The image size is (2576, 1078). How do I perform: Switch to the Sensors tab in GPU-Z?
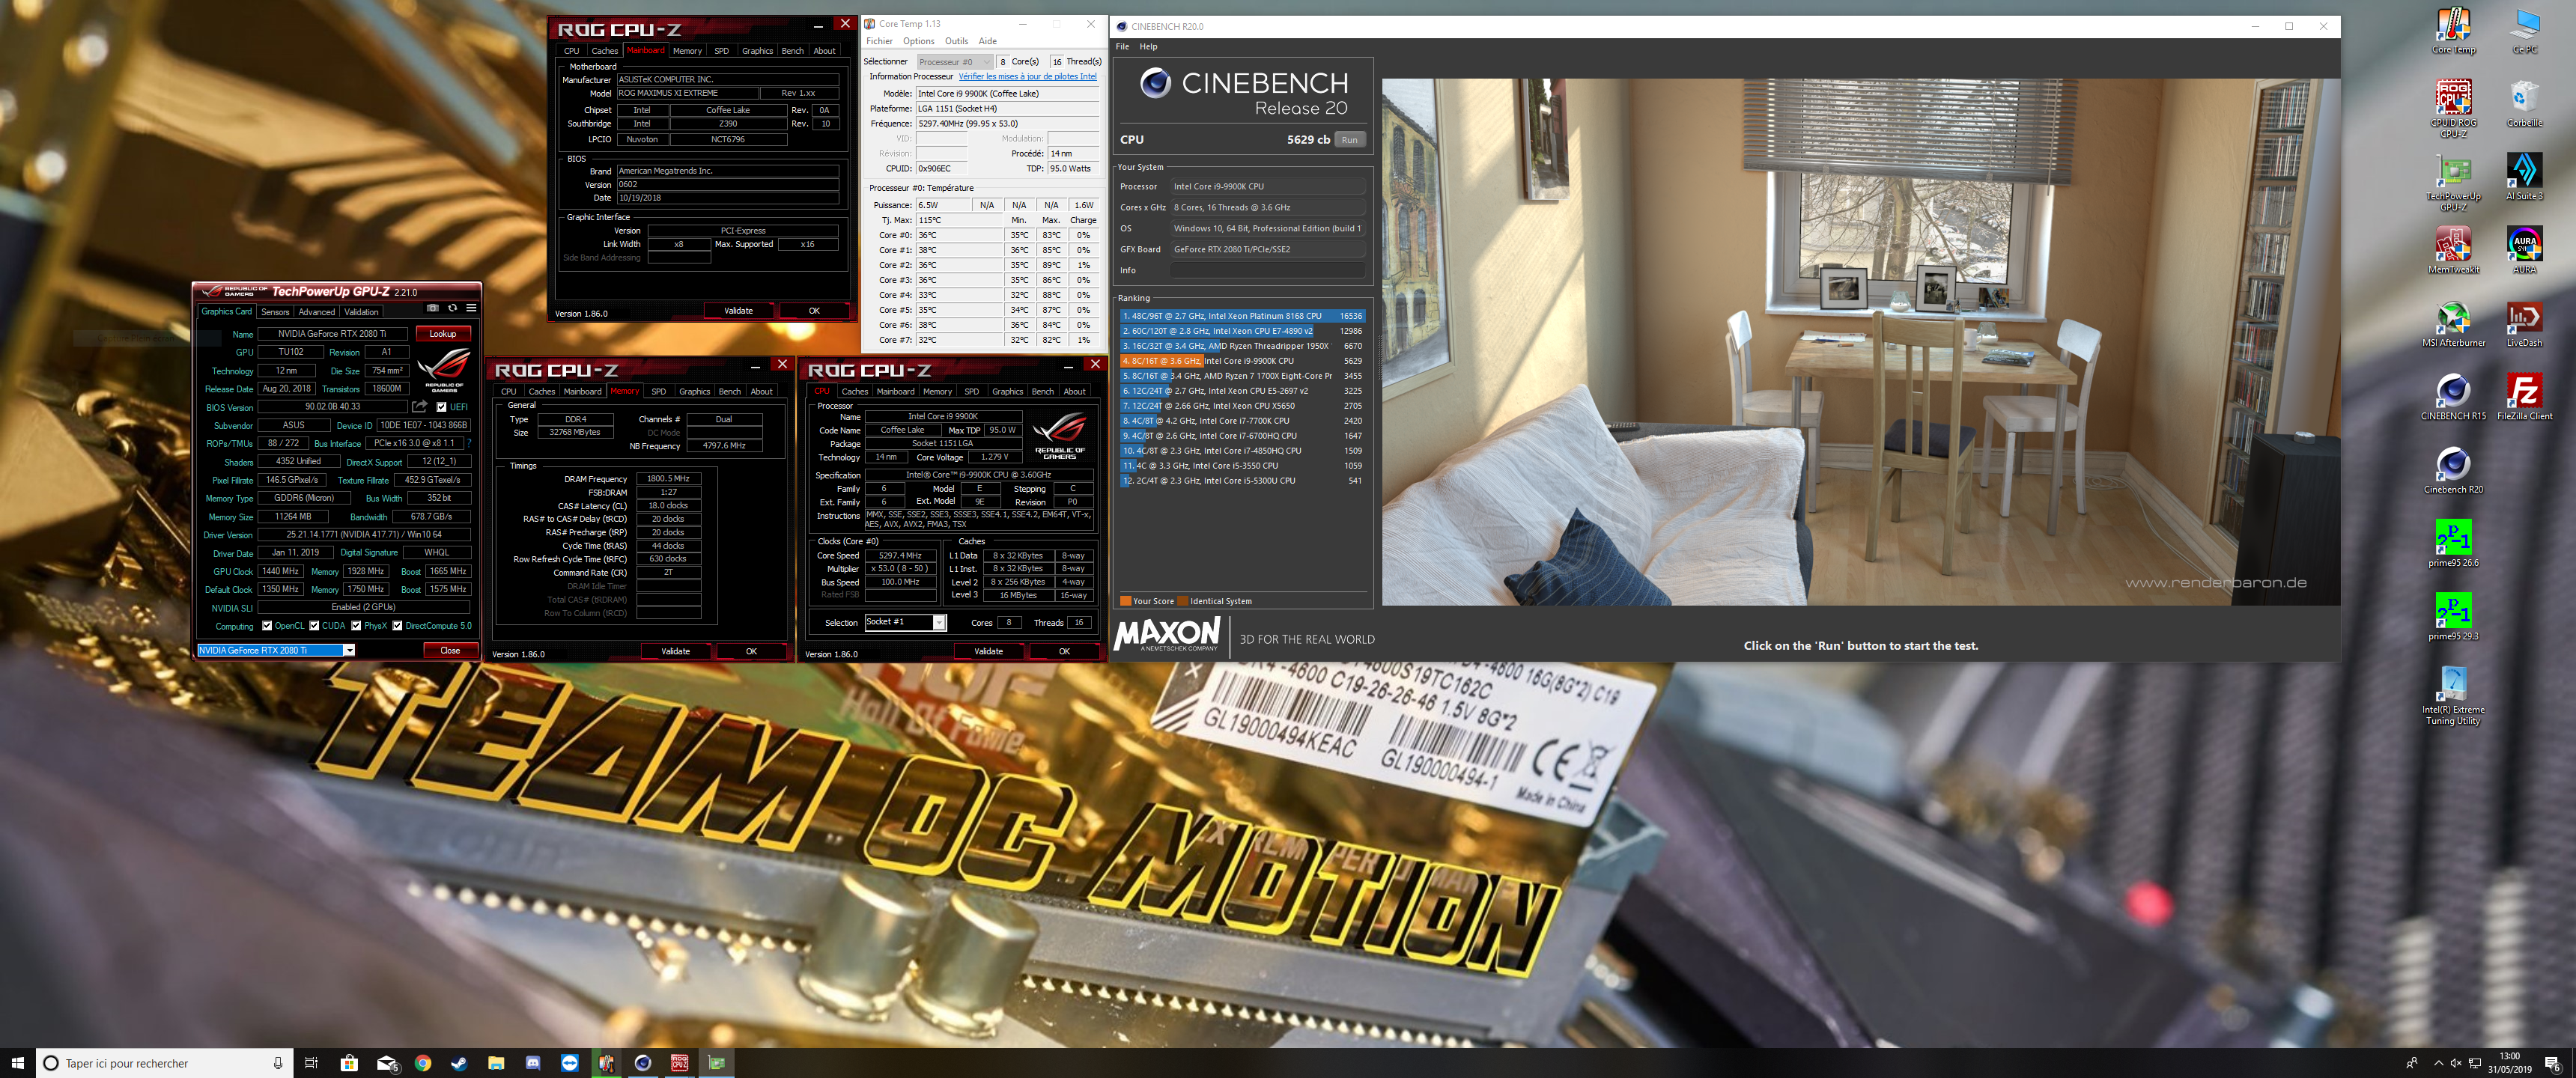point(275,312)
